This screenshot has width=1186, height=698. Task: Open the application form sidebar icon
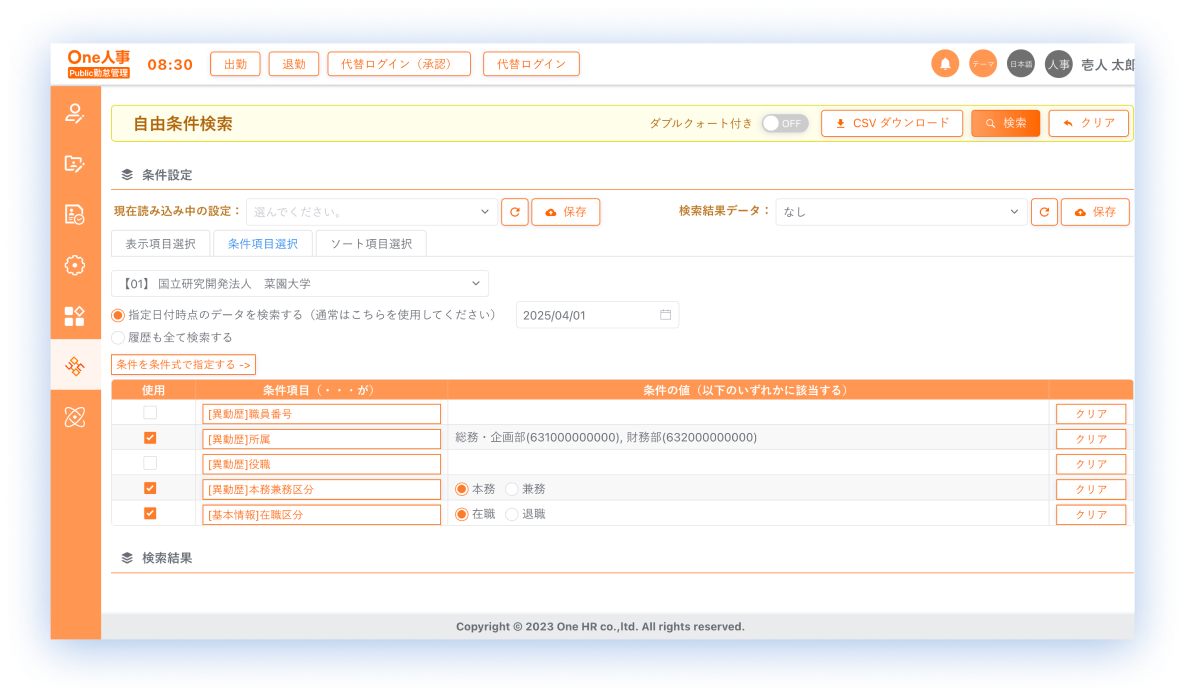(x=74, y=163)
